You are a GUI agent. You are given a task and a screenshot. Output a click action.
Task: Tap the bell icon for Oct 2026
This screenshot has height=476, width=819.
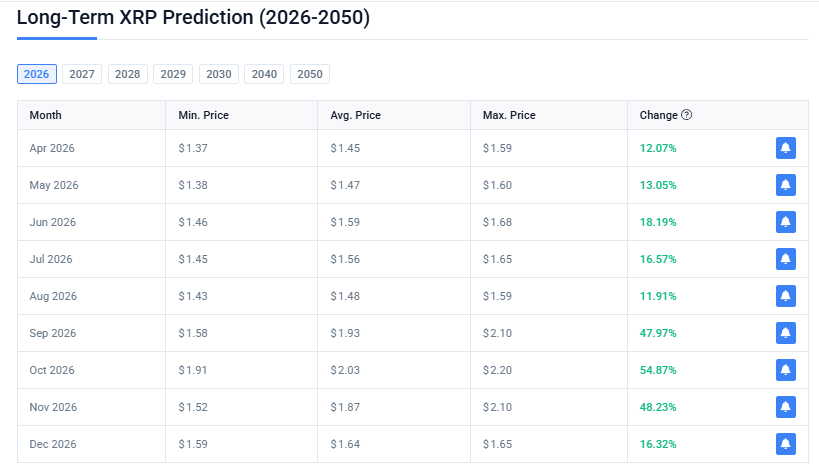coord(785,370)
